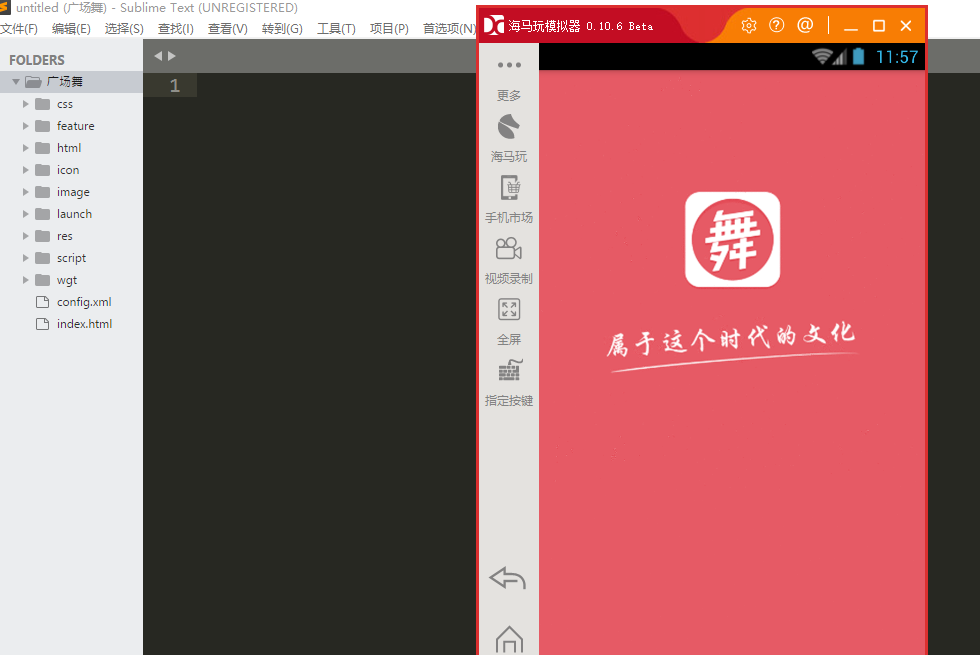
Task: Open 海马玩 from the emulator sidebar
Action: tap(509, 128)
